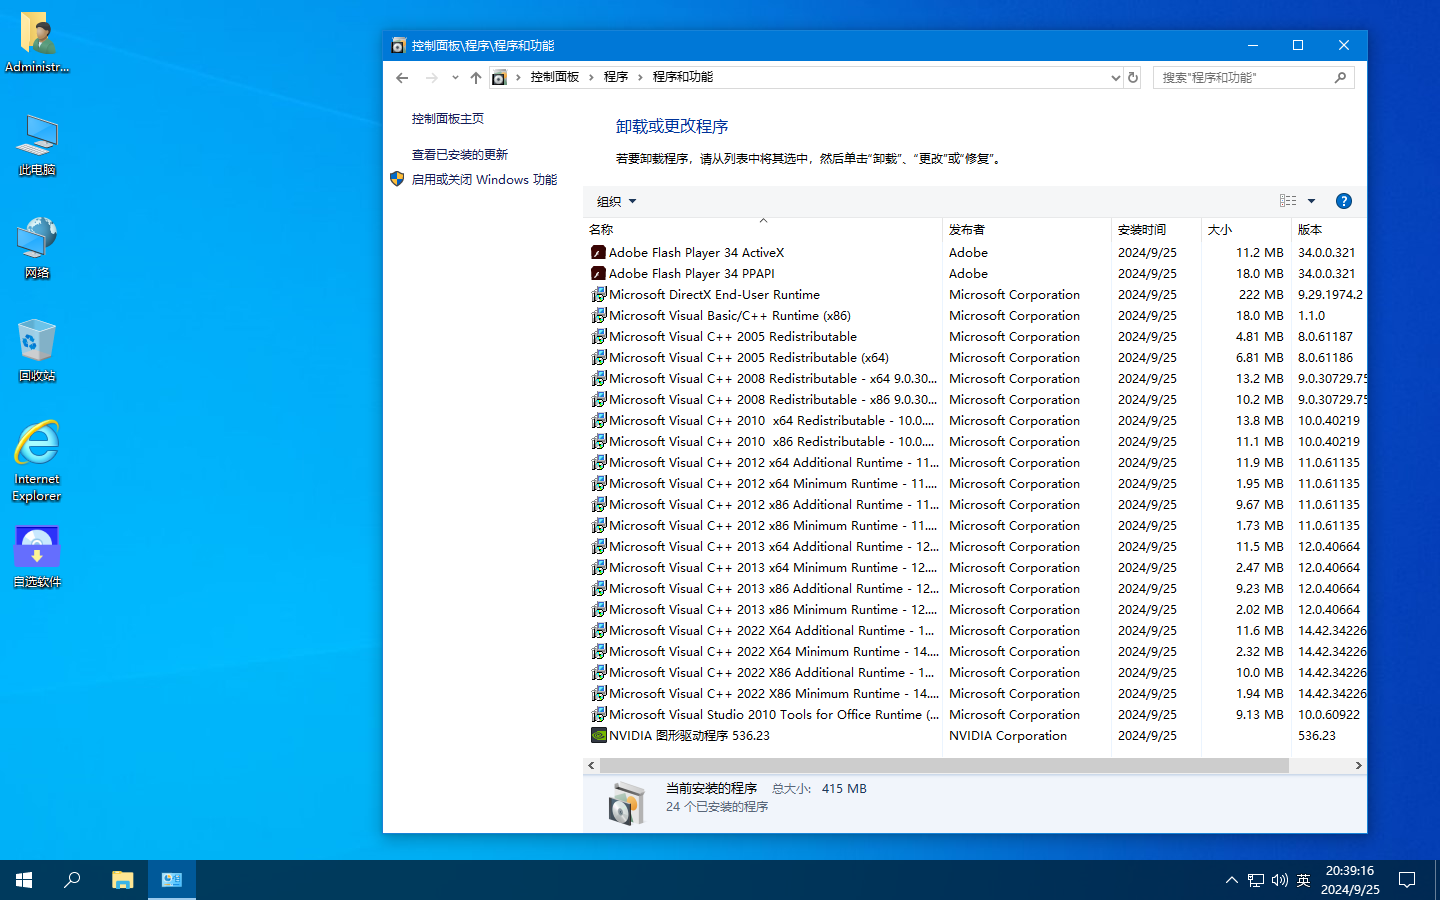The image size is (1440, 900).
Task: Click 控制面板 breadcrumb segment
Action: point(555,77)
